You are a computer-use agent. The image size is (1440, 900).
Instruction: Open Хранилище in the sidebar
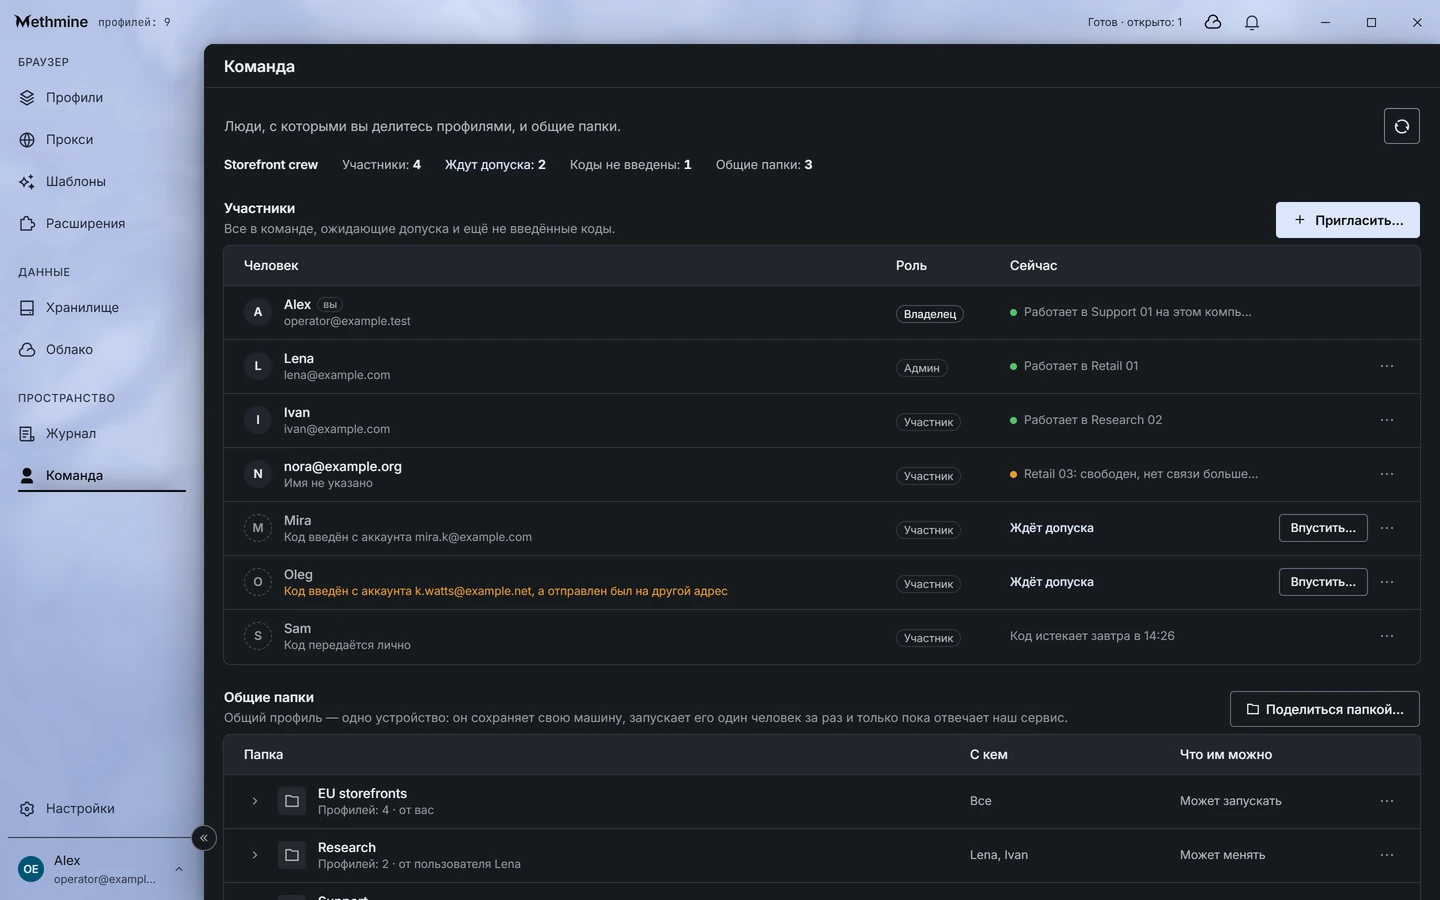(102, 308)
